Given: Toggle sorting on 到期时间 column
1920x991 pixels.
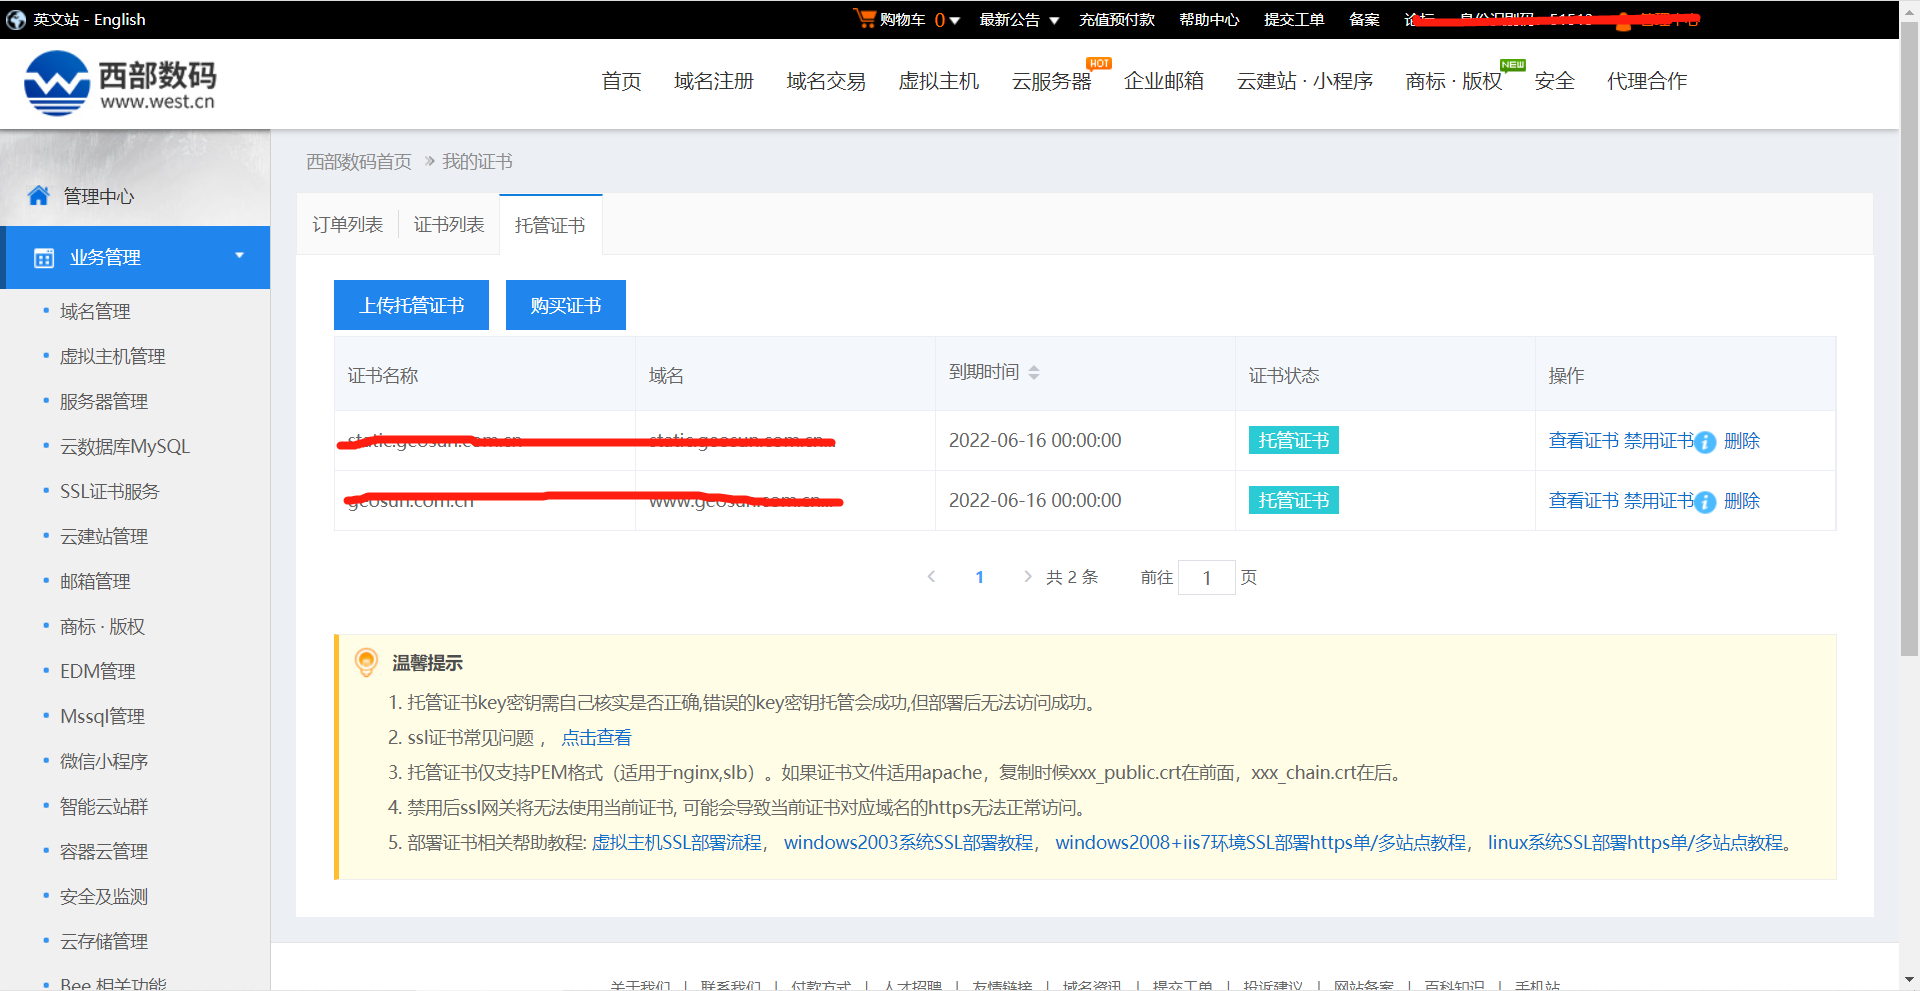Looking at the screenshot, I should click(x=1034, y=371).
